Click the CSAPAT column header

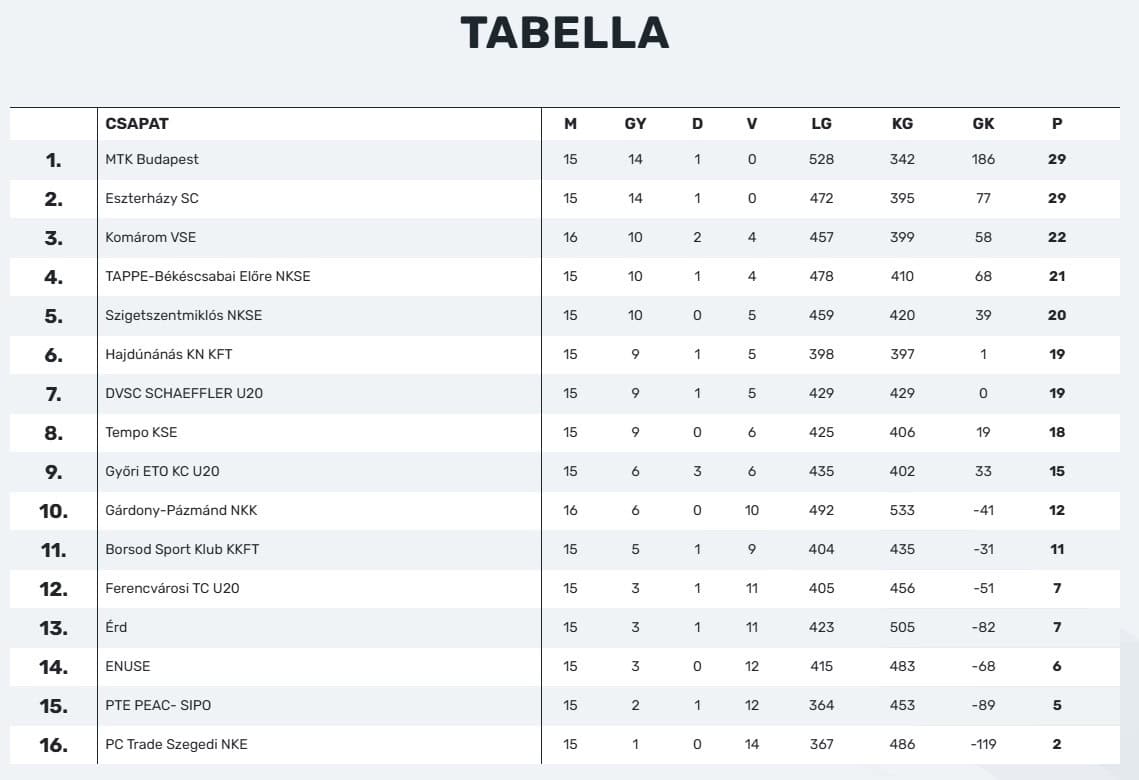[x=137, y=124]
